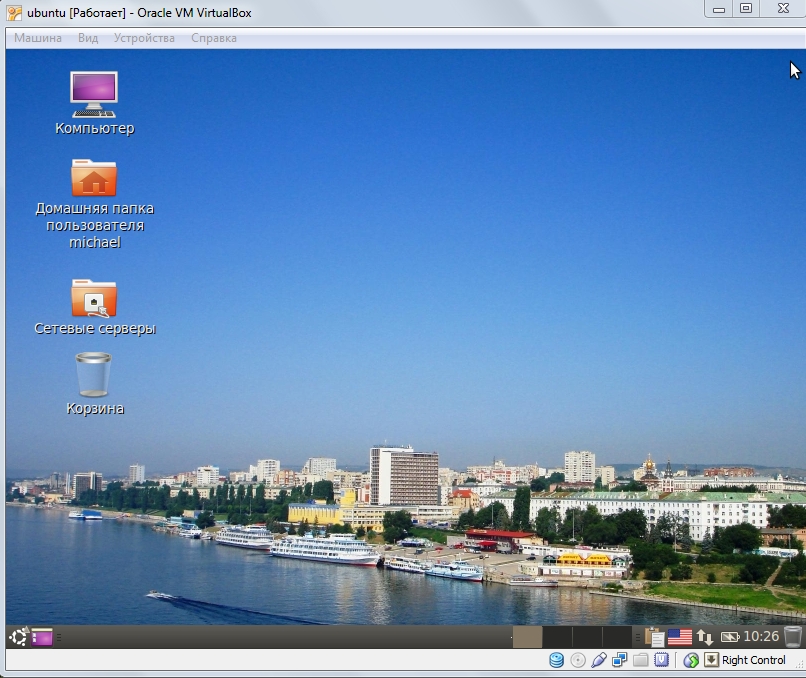The image size is (806, 678).
Task: Open the Ubuntu main menu button
Action: [19, 637]
